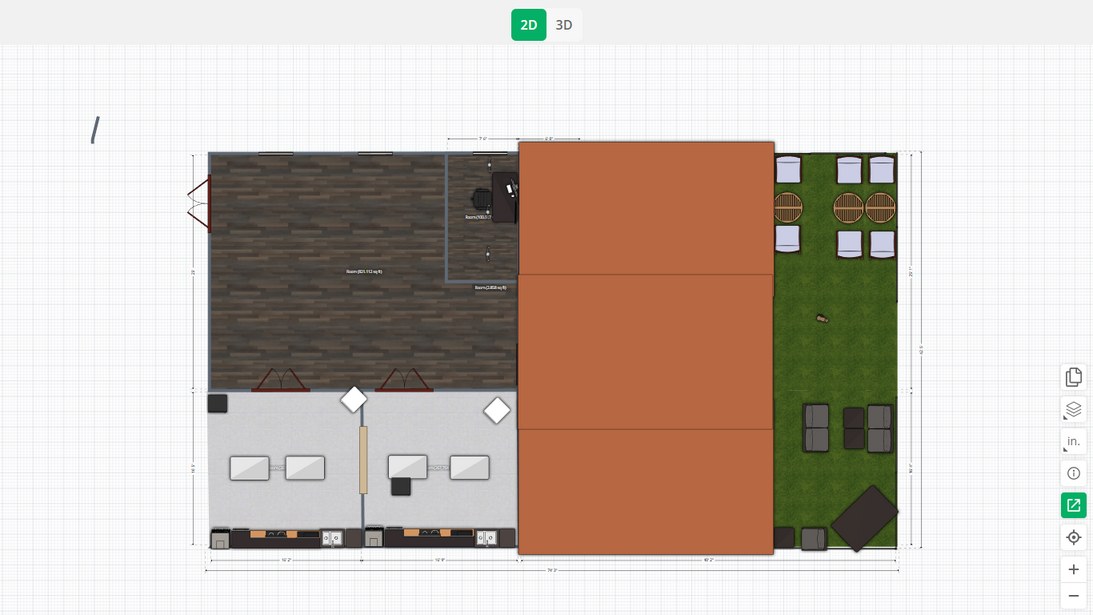
Task: Select the black office chair
Action: point(482,198)
